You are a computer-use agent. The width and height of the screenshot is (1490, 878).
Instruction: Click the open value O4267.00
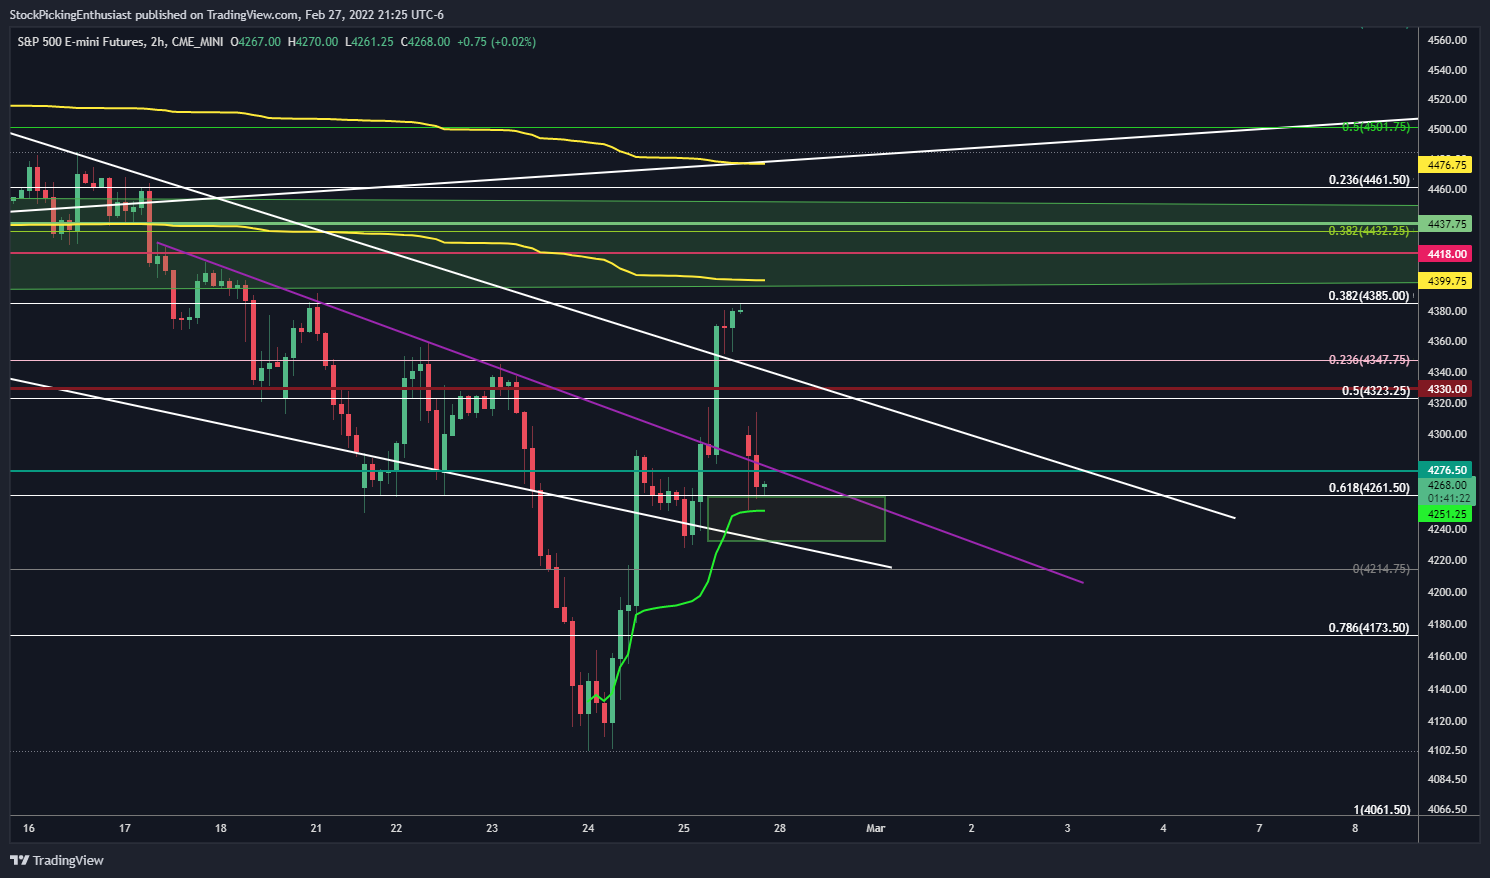coord(255,42)
